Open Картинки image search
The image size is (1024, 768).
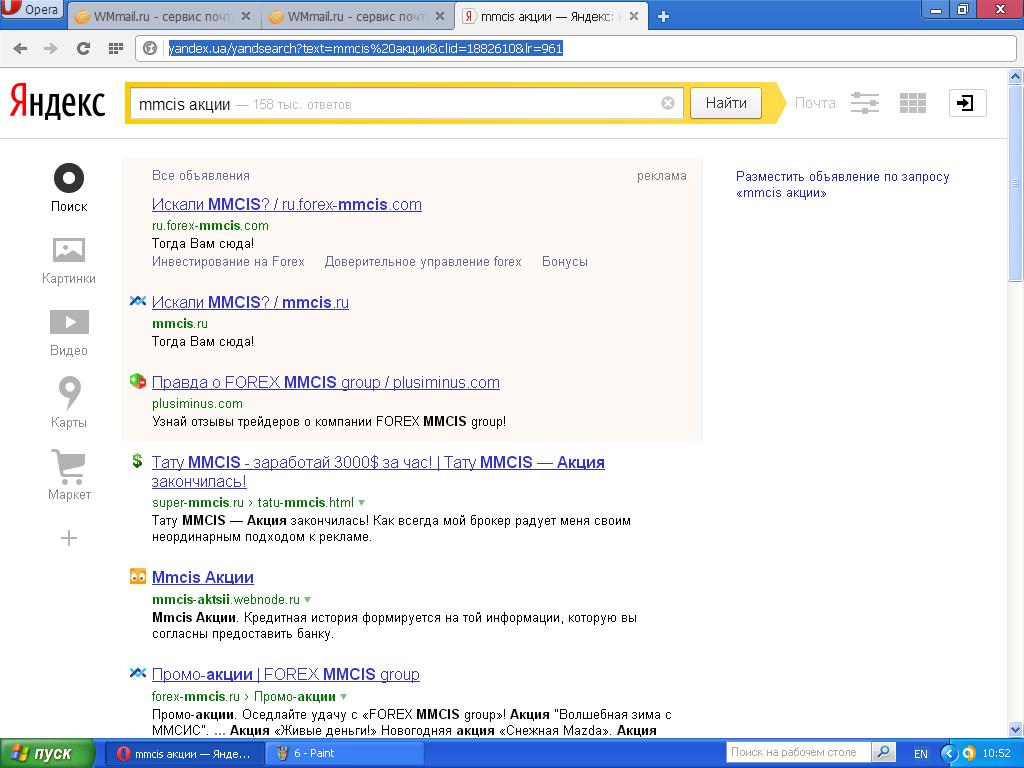[x=69, y=261]
